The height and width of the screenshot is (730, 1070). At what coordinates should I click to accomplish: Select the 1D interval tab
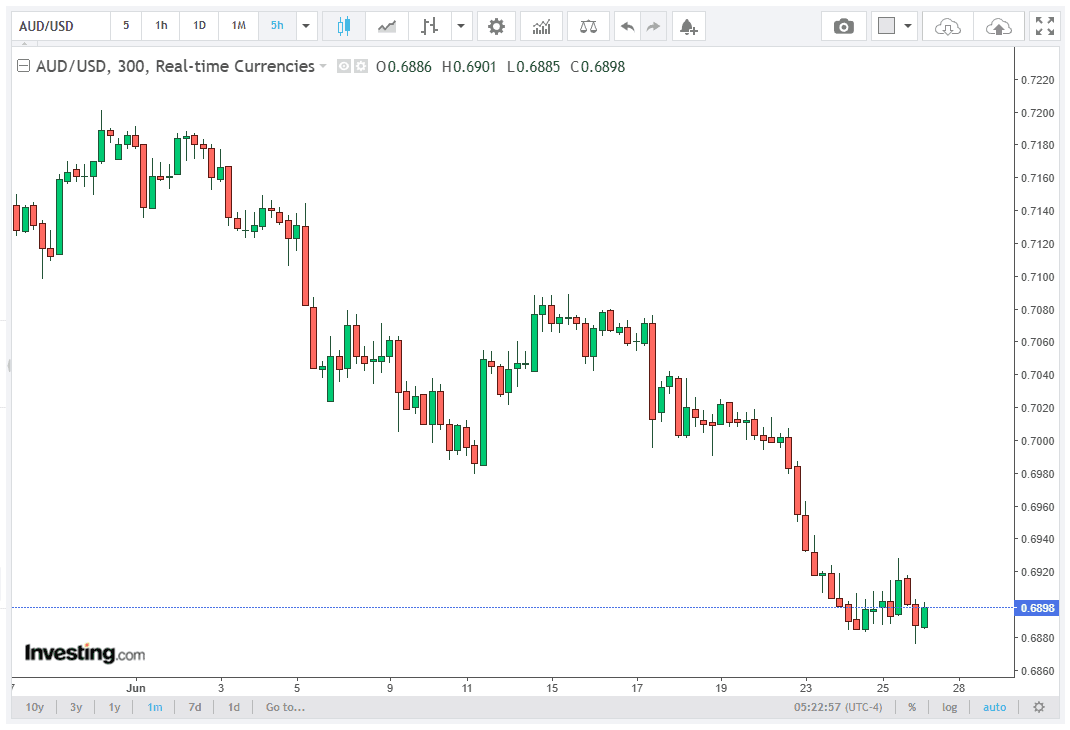(199, 26)
